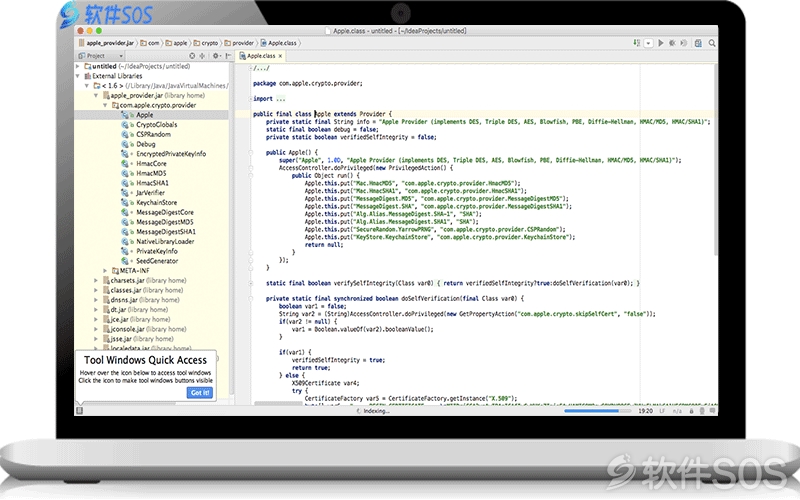Click the Collapse All icon in Project panel
This screenshot has width=800, height=500.
click(x=202, y=56)
